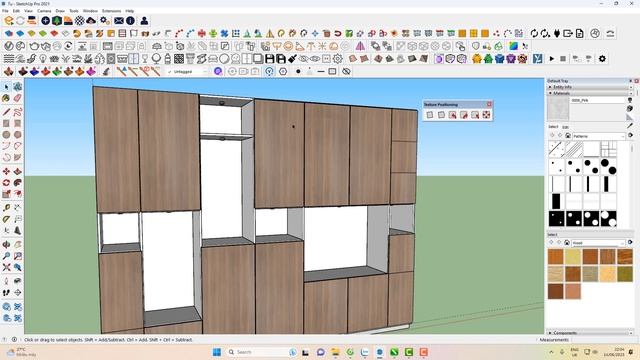Click the black play button in toolbar
Viewport: 640px width, 360px height.
(552, 59)
